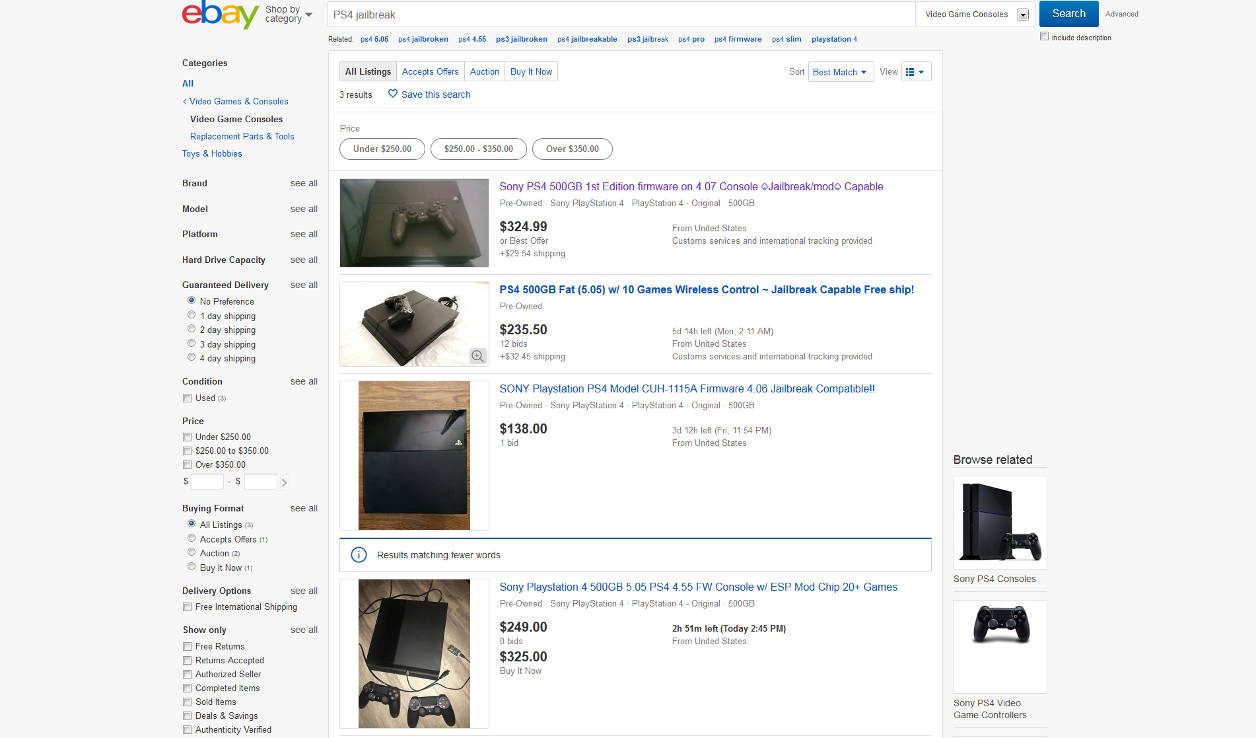Select 4 day shipping radio
The height and width of the screenshot is (738, 1256).
pyautogui.click(x=191, y=357)
